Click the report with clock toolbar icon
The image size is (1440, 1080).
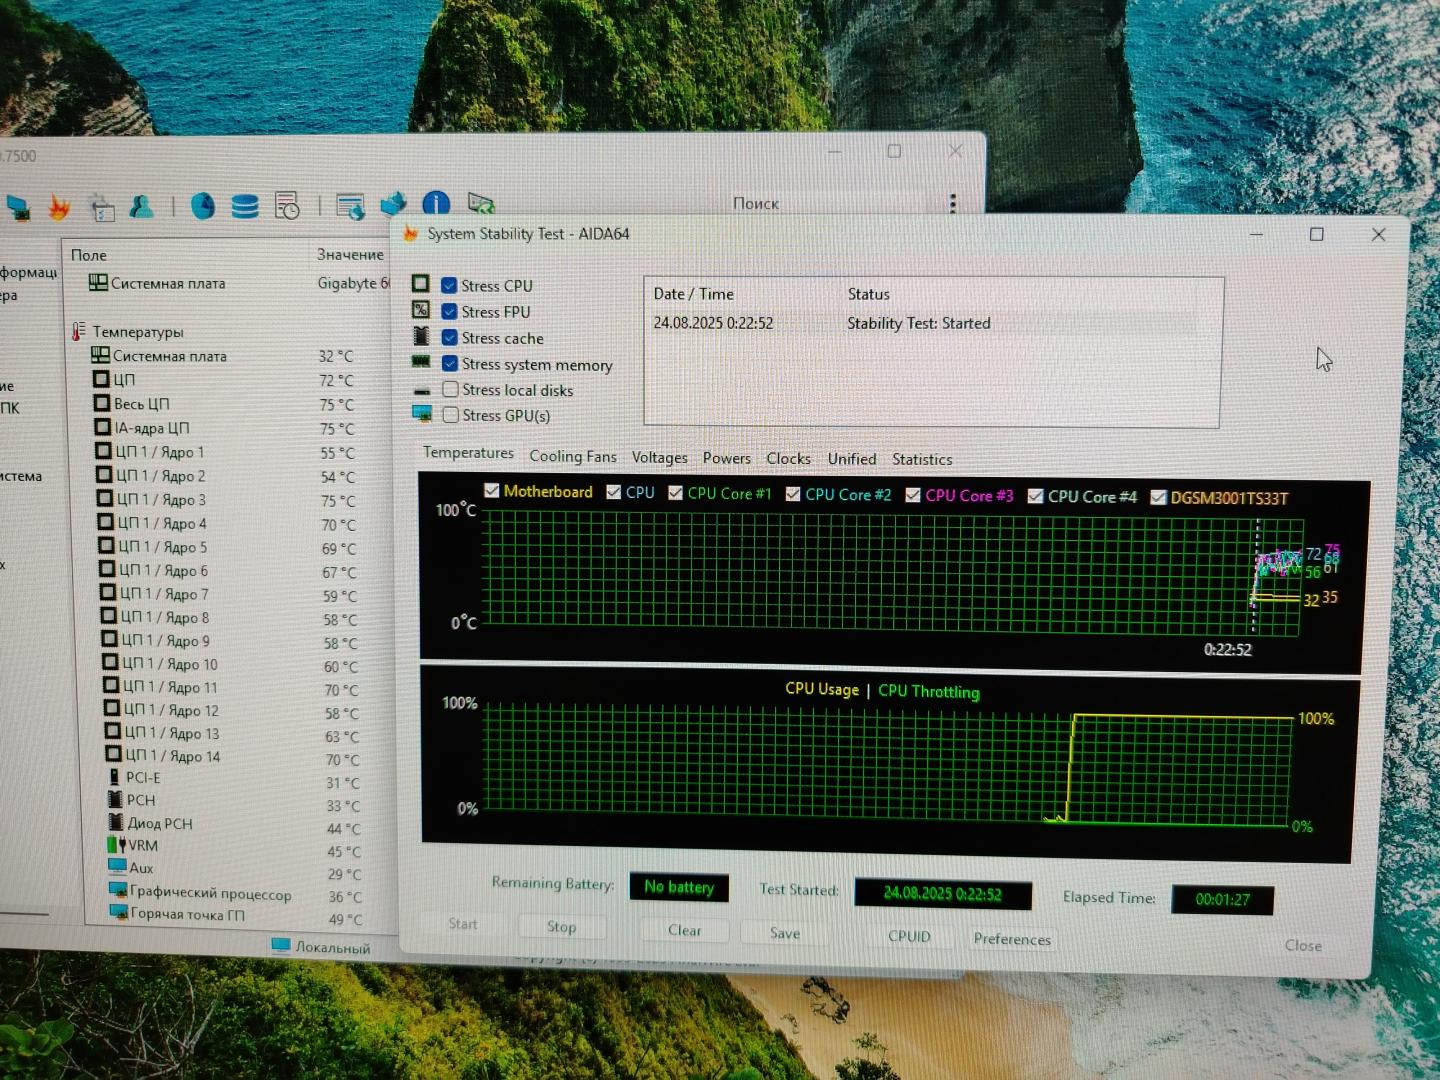point(287,206)
